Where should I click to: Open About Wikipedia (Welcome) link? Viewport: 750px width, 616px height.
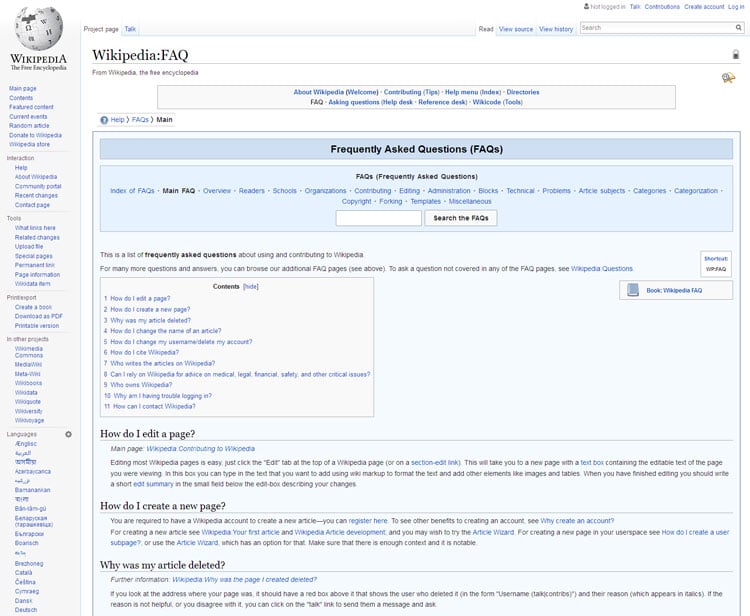pos(336,92)
